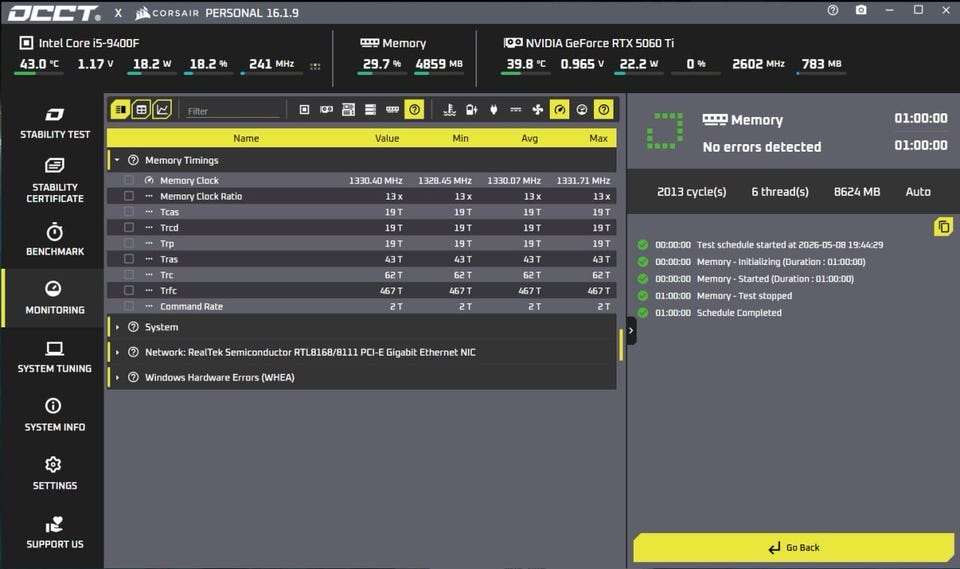Open the System Info section
This screenshot has width=960, height=569.
(x=54, y=415)
